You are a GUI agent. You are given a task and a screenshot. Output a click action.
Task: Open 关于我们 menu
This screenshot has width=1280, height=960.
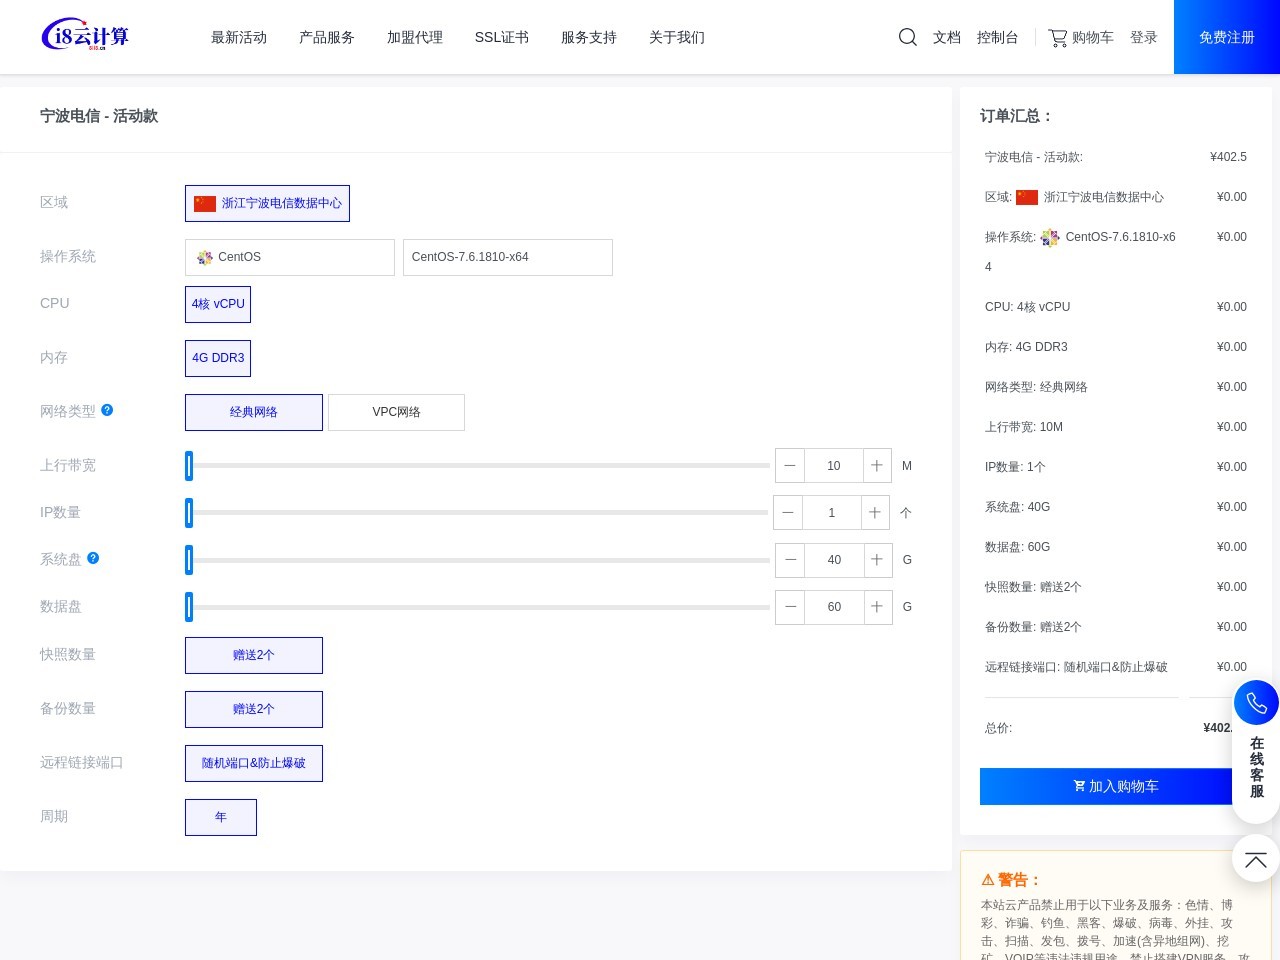point(677,37)
